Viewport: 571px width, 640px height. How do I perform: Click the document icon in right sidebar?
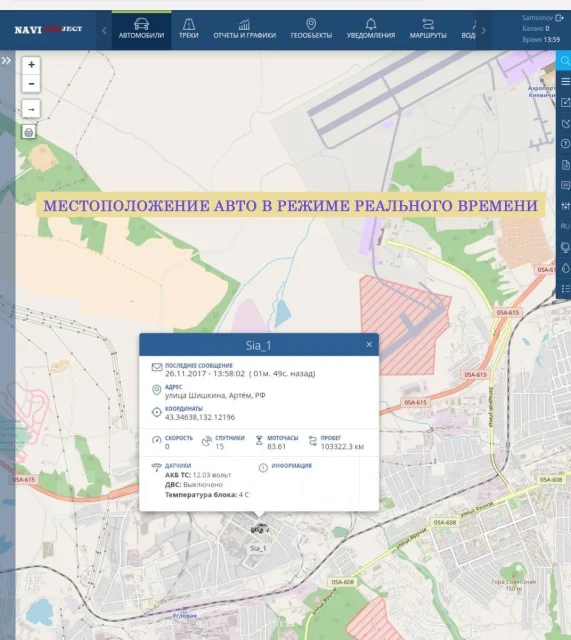pos(564,164)
